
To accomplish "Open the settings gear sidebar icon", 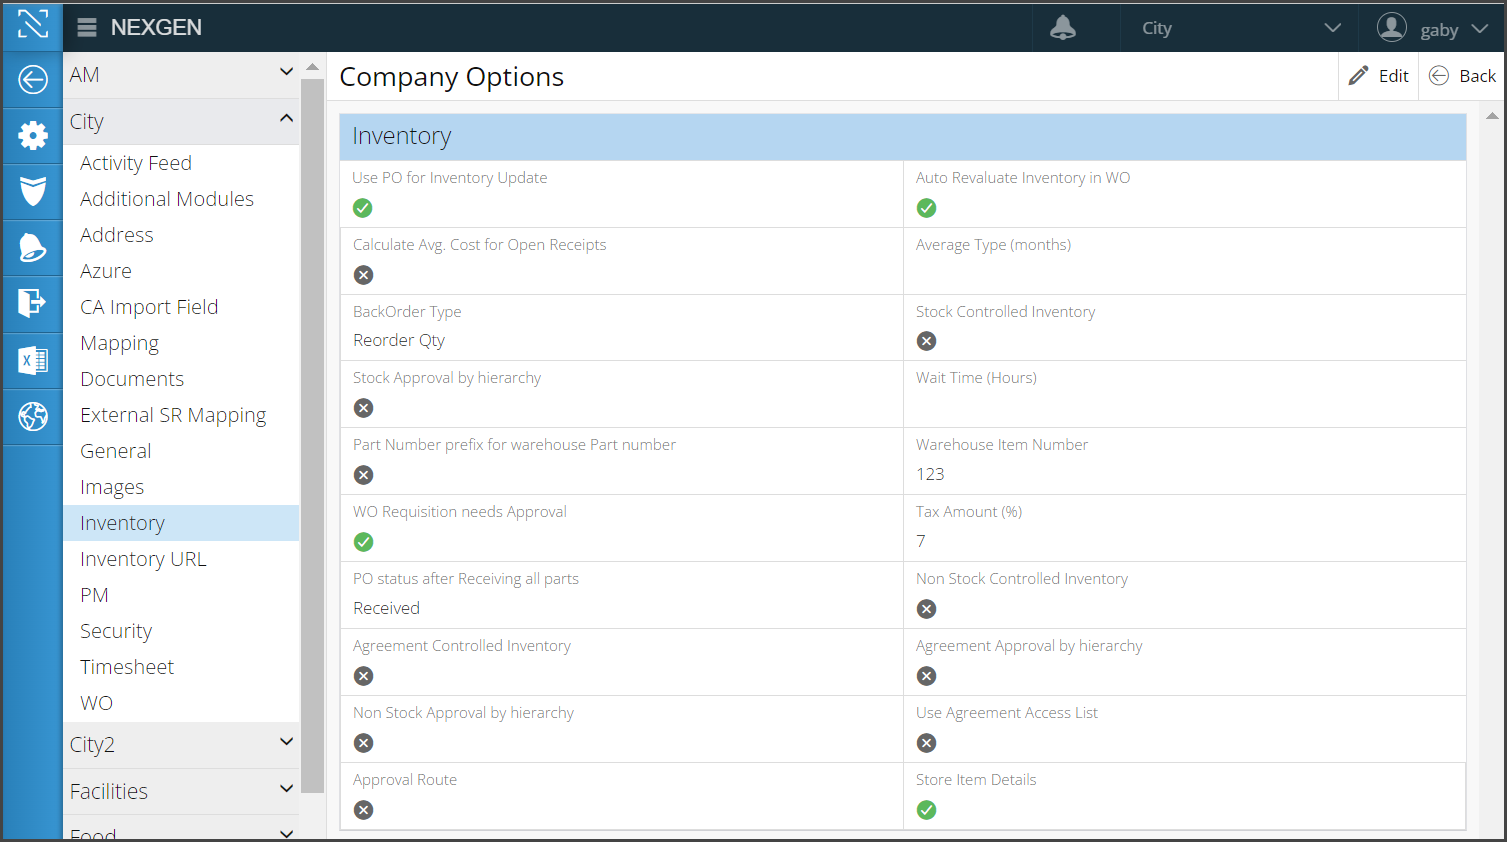I will (x=32, y=135).
